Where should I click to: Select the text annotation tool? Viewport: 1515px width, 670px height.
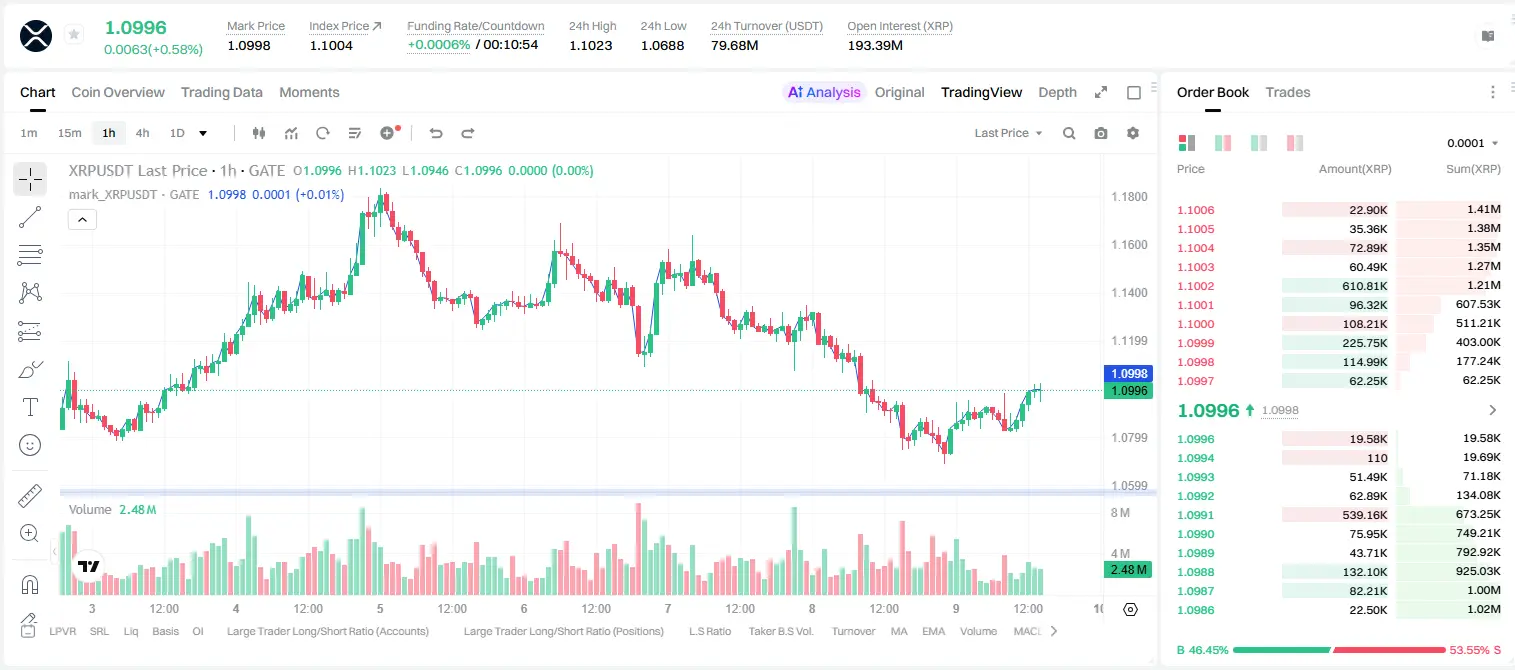(30, 407)
